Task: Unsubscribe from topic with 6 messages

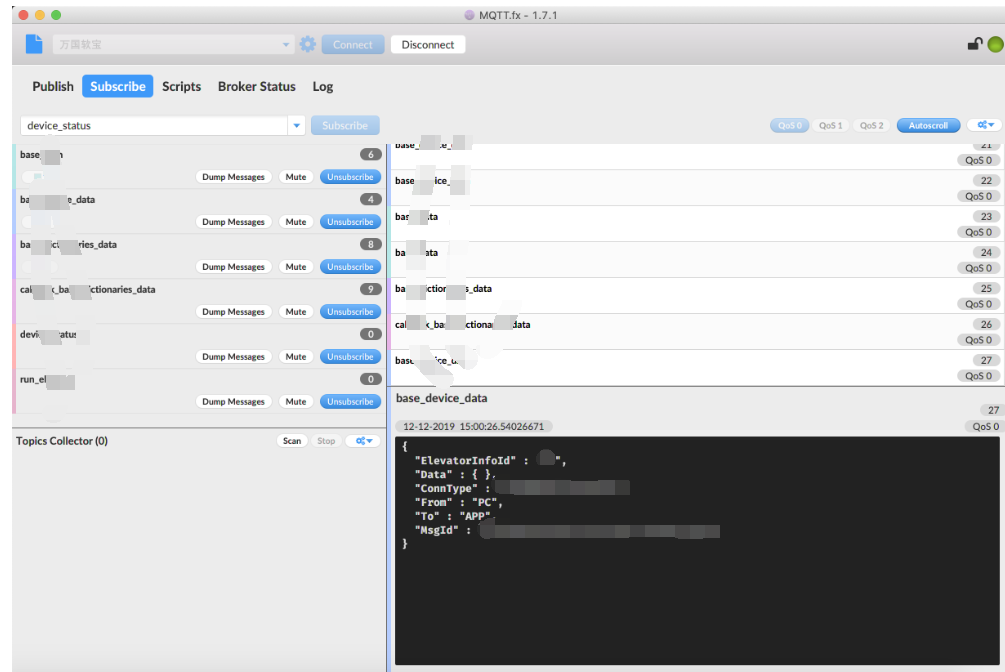Action: (x=350, y=177)
